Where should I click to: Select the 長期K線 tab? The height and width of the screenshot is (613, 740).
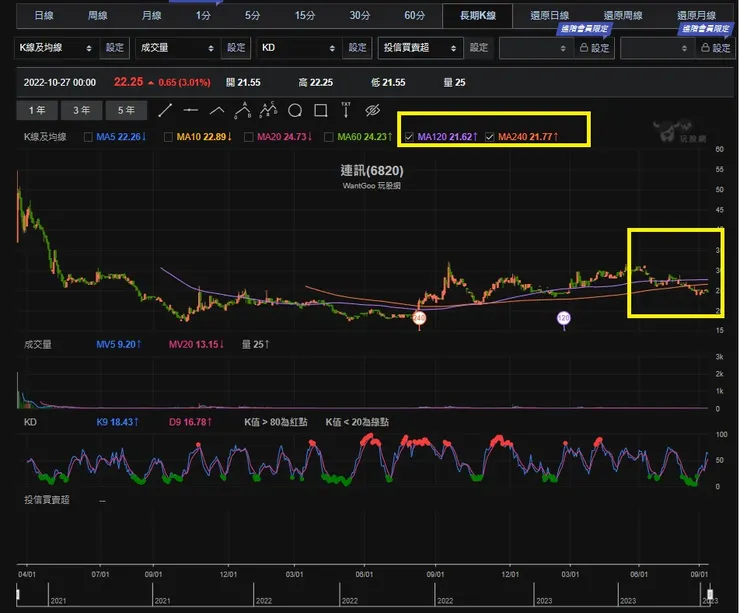[x=478, y=16]
